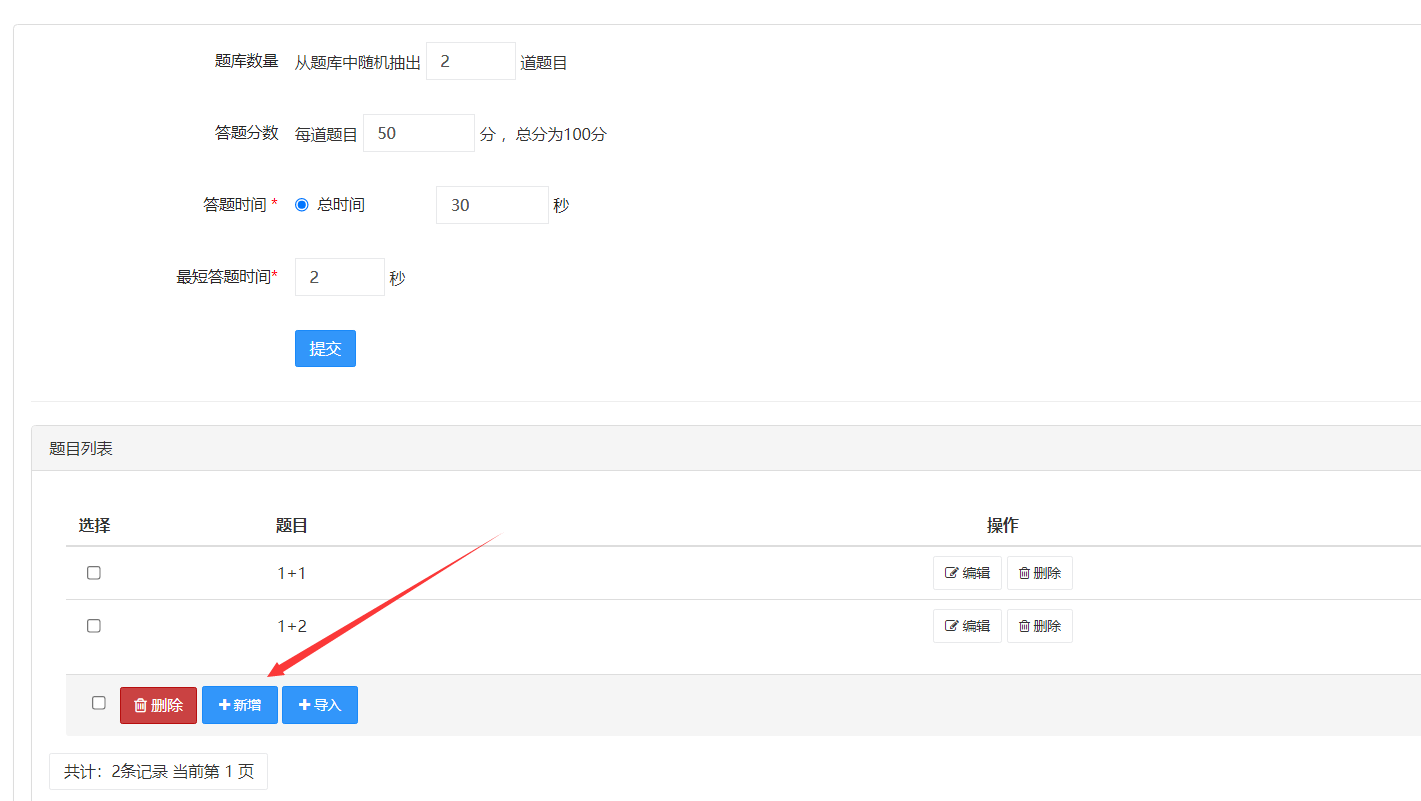The height and width of the screenshot is (801, 1421).
Task: Click the 新增 add question button
Action: click(x=240, y=705)
